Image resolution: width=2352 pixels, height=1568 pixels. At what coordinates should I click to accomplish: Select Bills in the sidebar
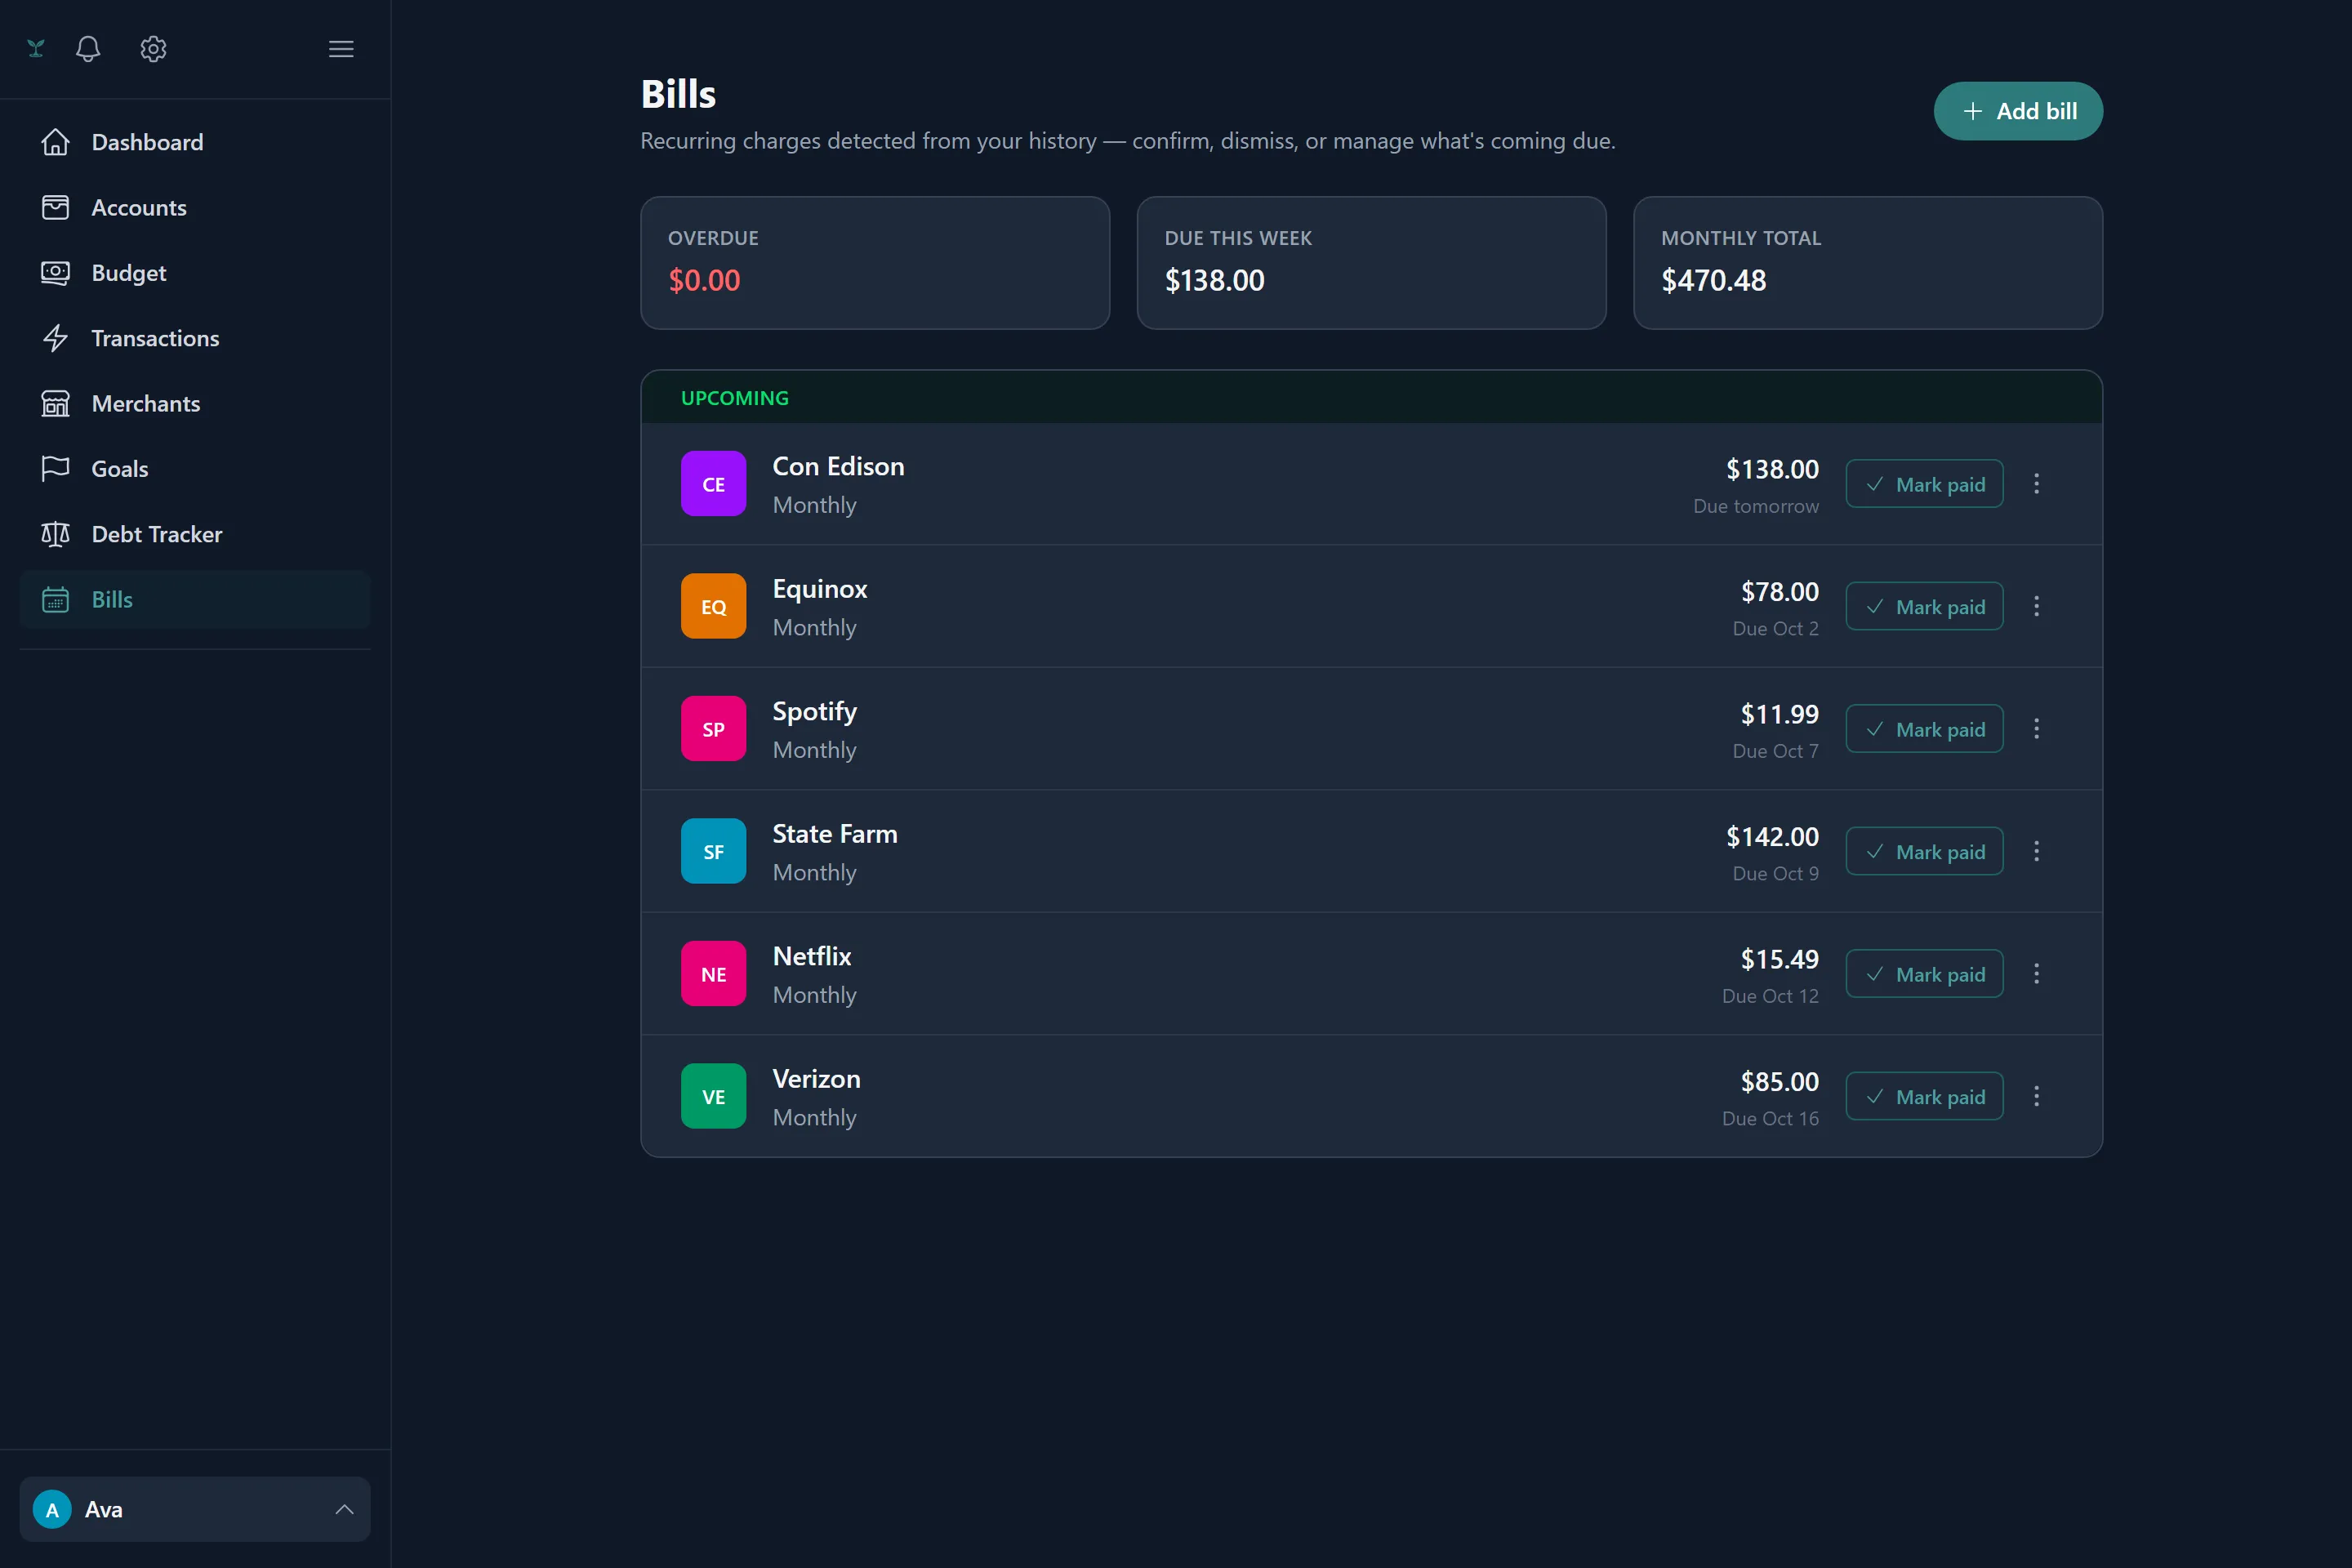[195, 599]
